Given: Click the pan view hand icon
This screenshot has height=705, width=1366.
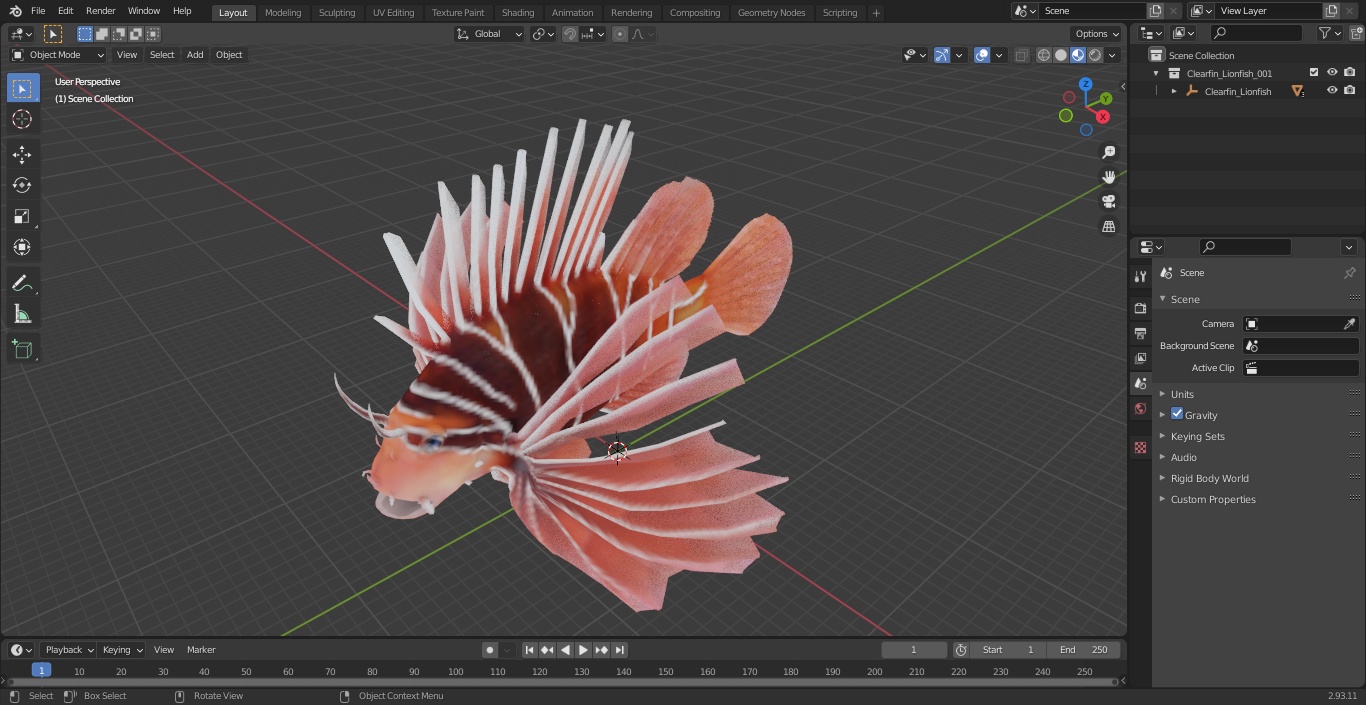Looking at the screenshot, I should pos(1108,177).
